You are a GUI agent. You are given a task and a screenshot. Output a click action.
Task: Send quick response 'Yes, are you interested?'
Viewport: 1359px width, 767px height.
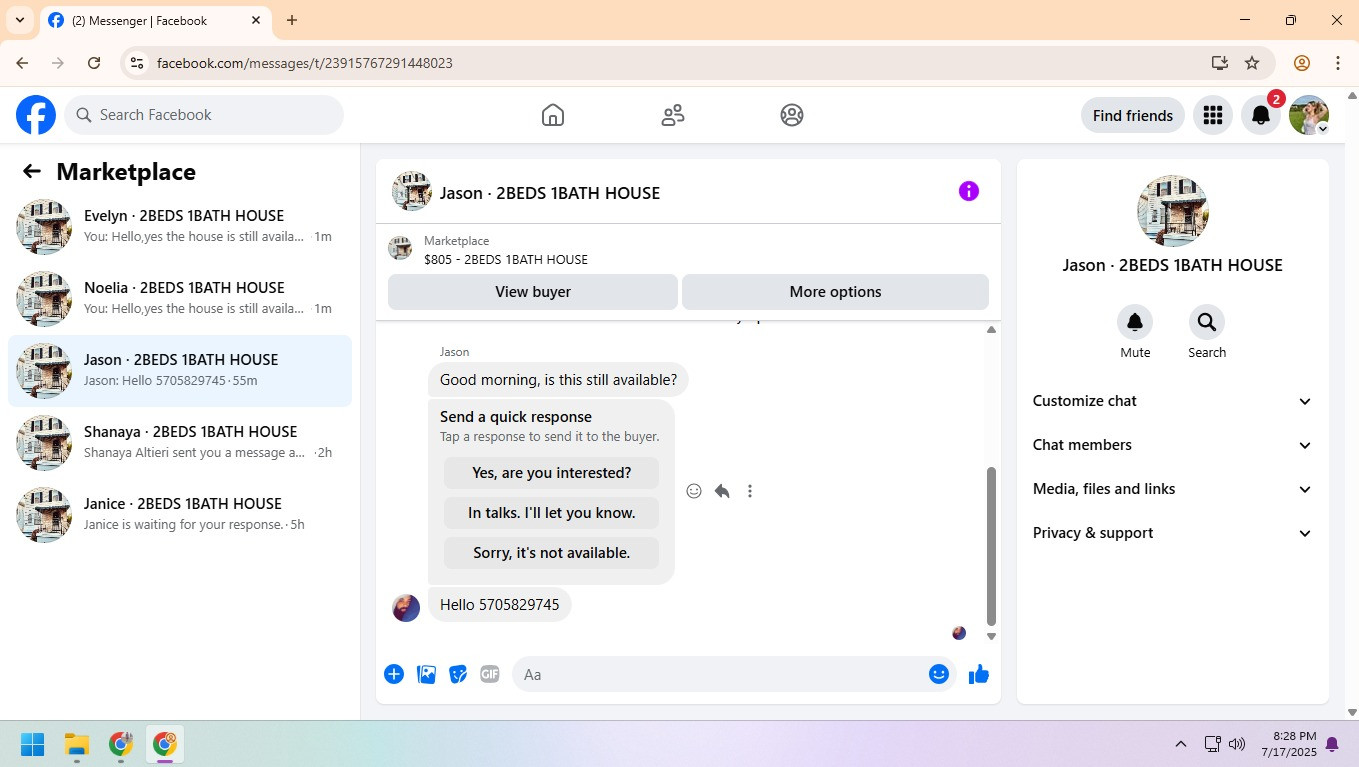pos(552,473)
